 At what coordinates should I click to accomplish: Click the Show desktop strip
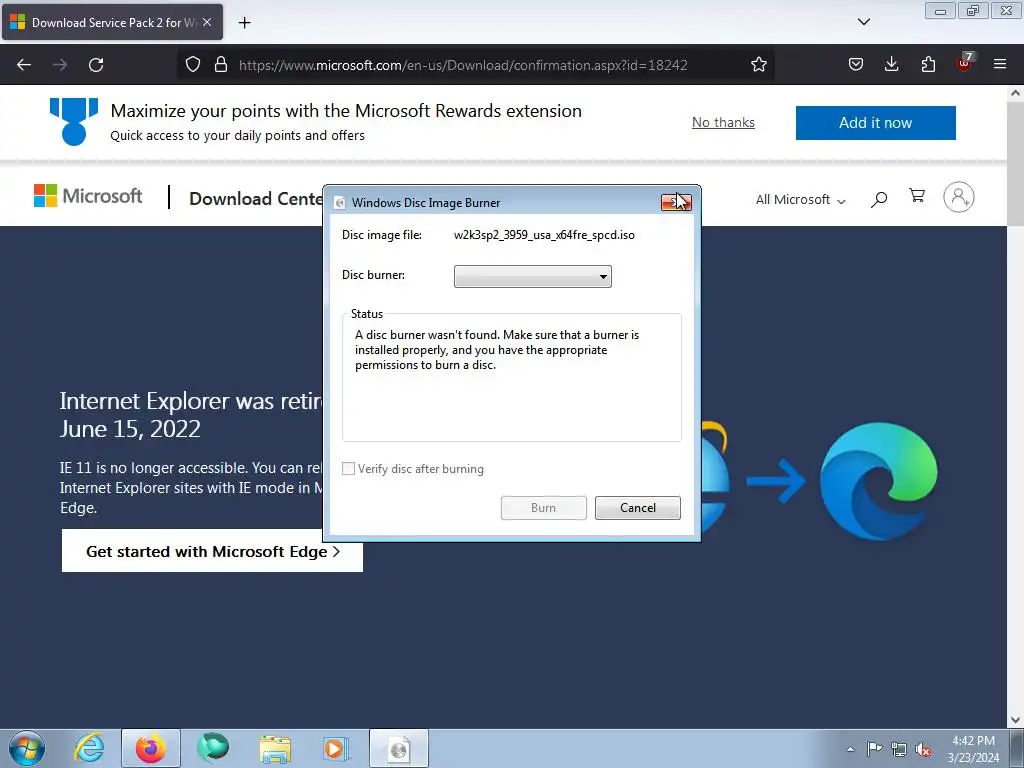(1017, 748)
